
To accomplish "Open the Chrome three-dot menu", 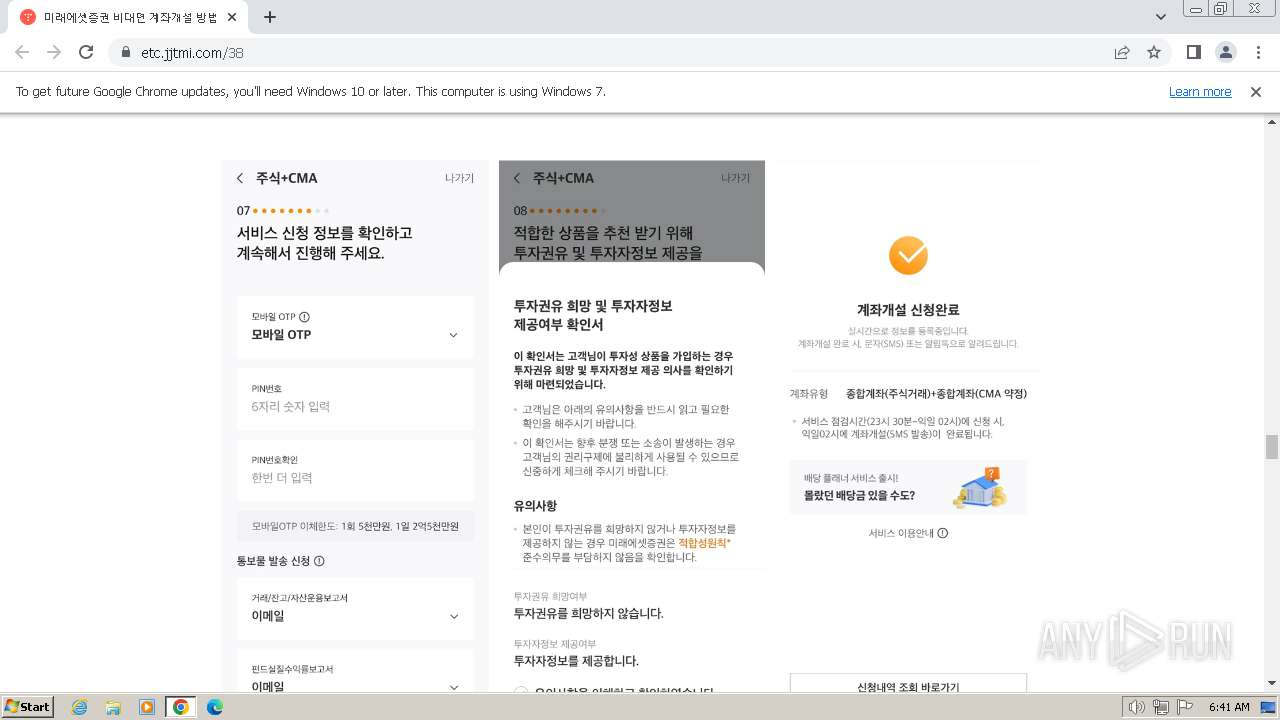I will (x=1258, y=52).
